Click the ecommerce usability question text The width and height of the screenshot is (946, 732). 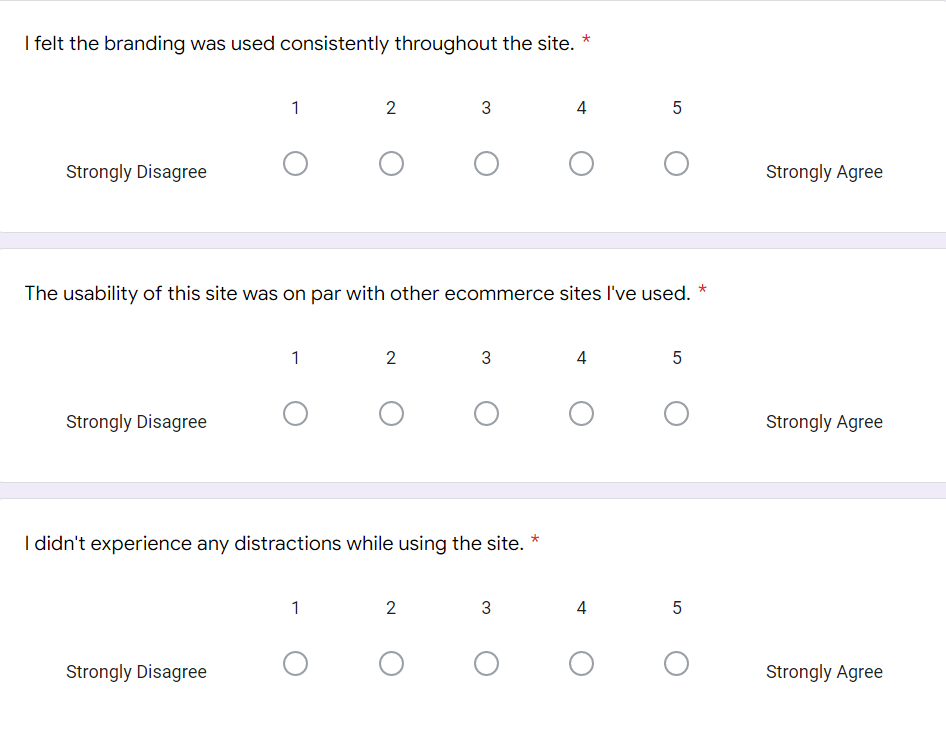tap(357, 293)
